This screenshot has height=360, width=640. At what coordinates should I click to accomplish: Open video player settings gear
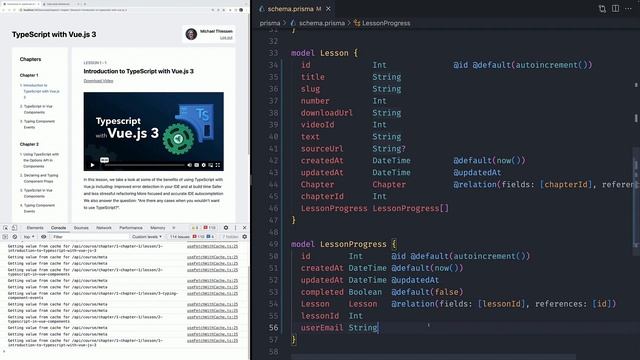click(203, 165)
